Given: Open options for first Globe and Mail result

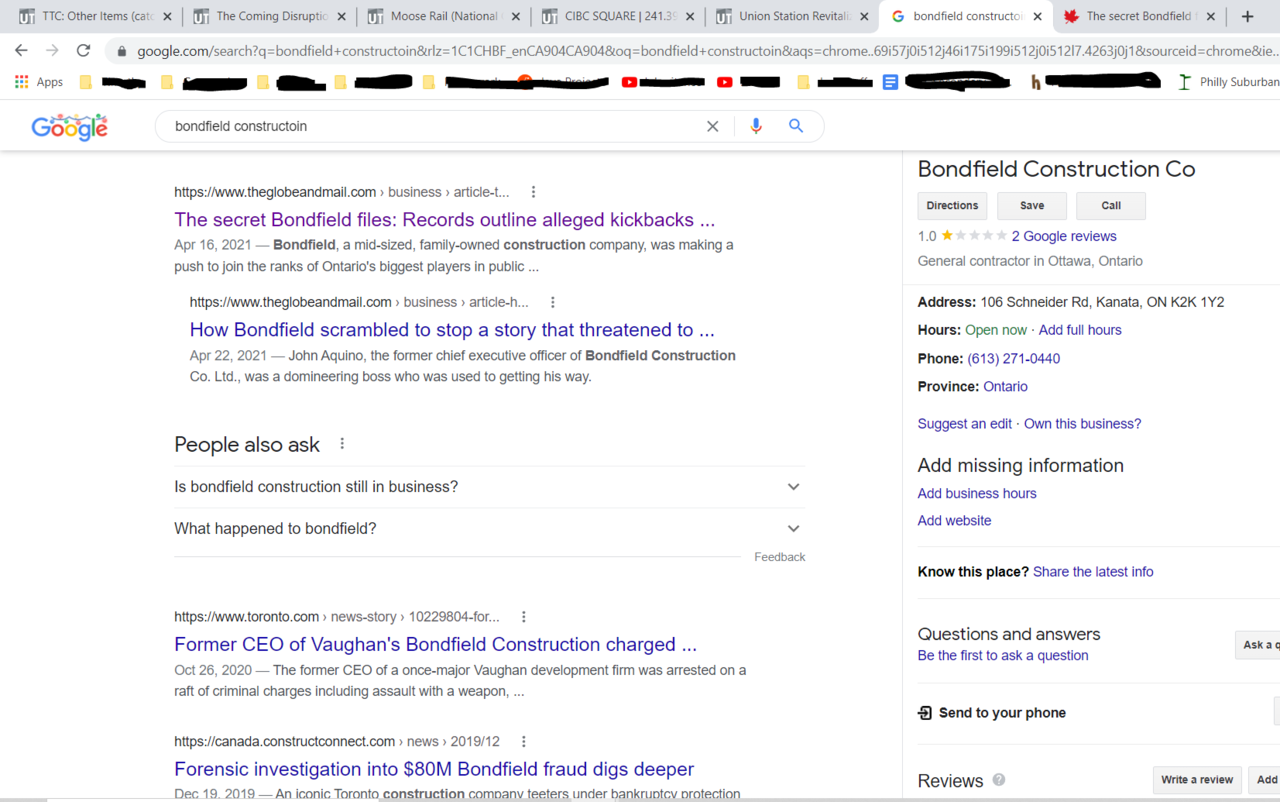Looking at the screenshot, I should pyautogui.click(x=533, y=192).
